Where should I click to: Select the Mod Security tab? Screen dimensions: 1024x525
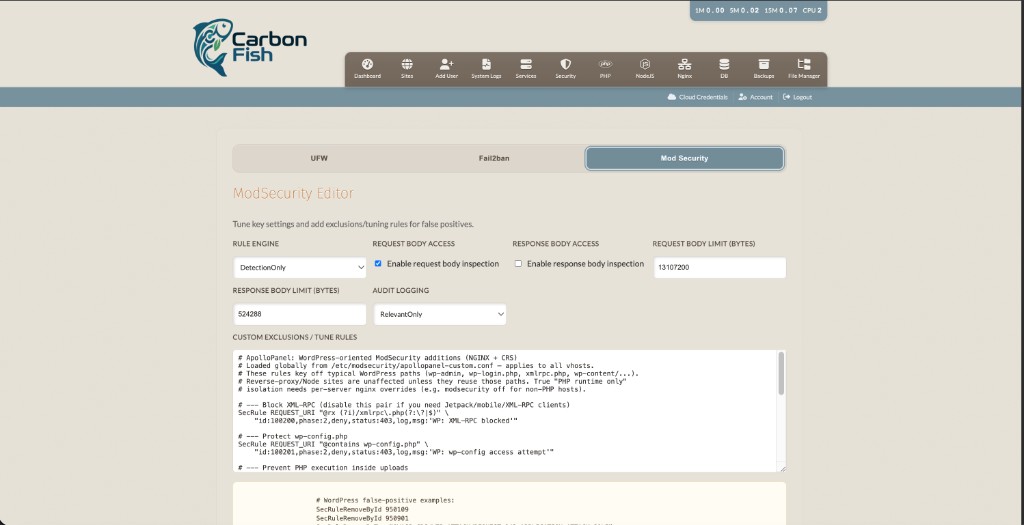point(684,158)
